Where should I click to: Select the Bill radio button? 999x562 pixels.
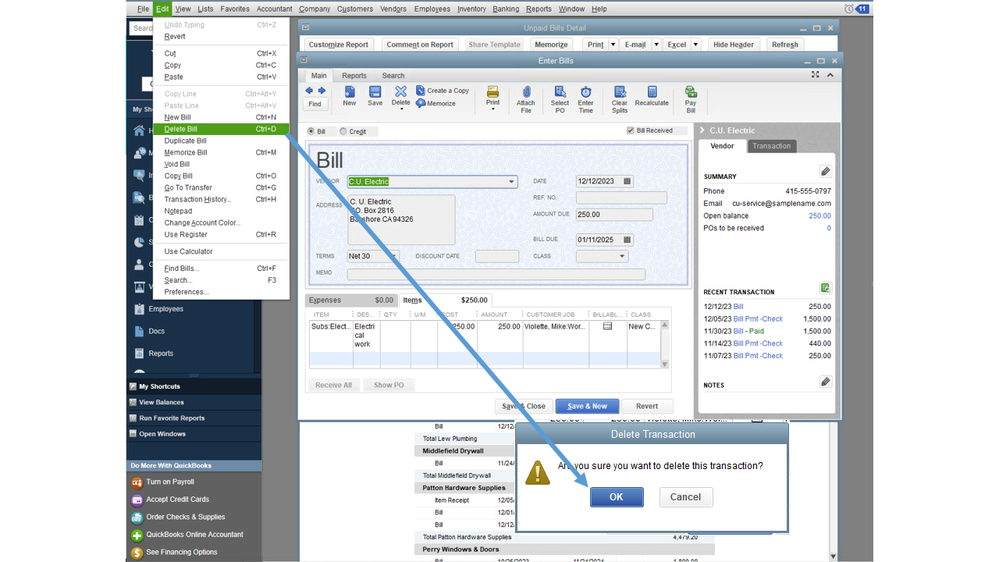click(x=311, y=131)
